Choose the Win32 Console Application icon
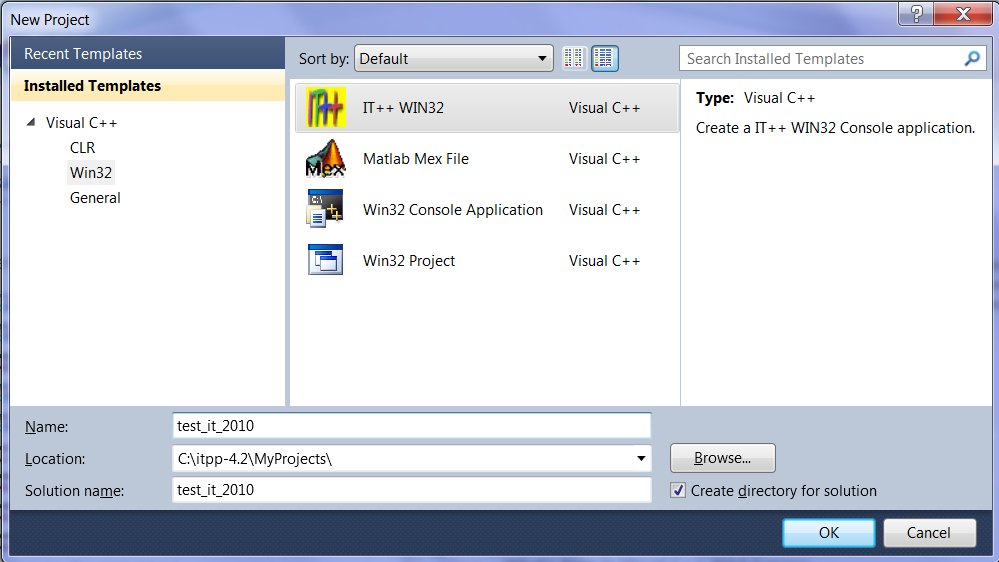Viewport: 999px width, 562px height. click(326, 208)
